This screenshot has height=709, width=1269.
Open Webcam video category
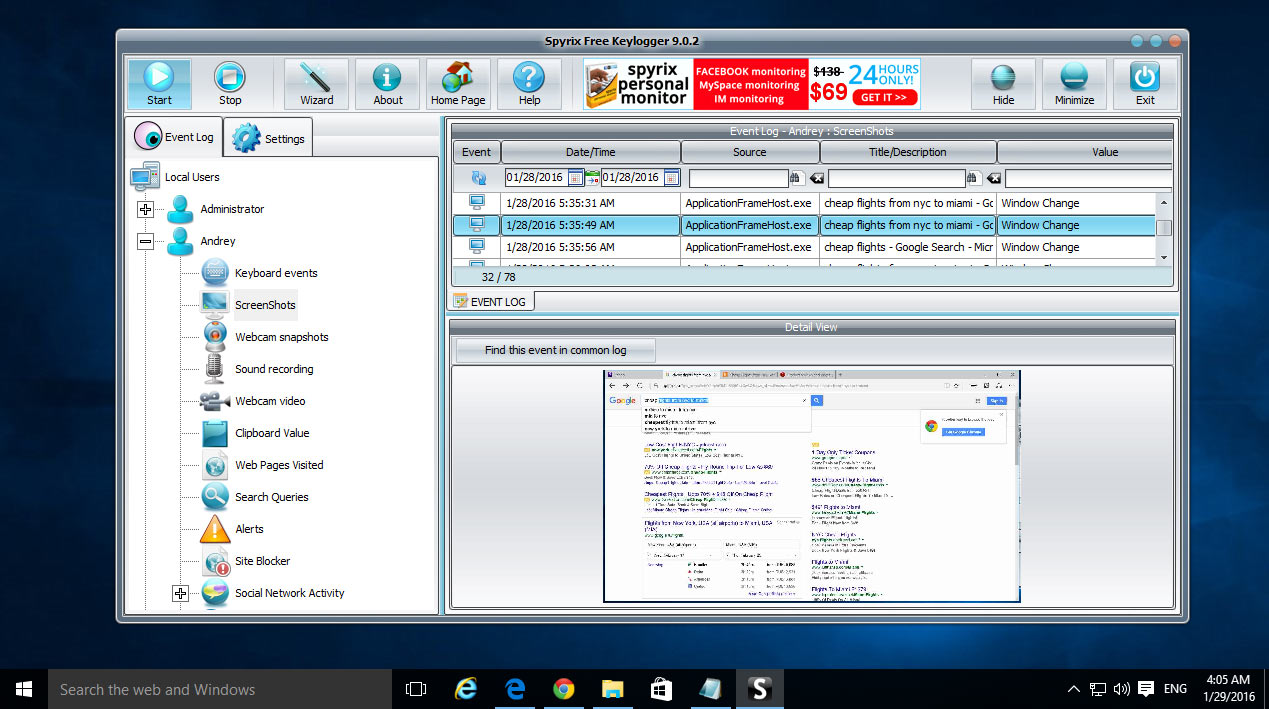point(270,401)
